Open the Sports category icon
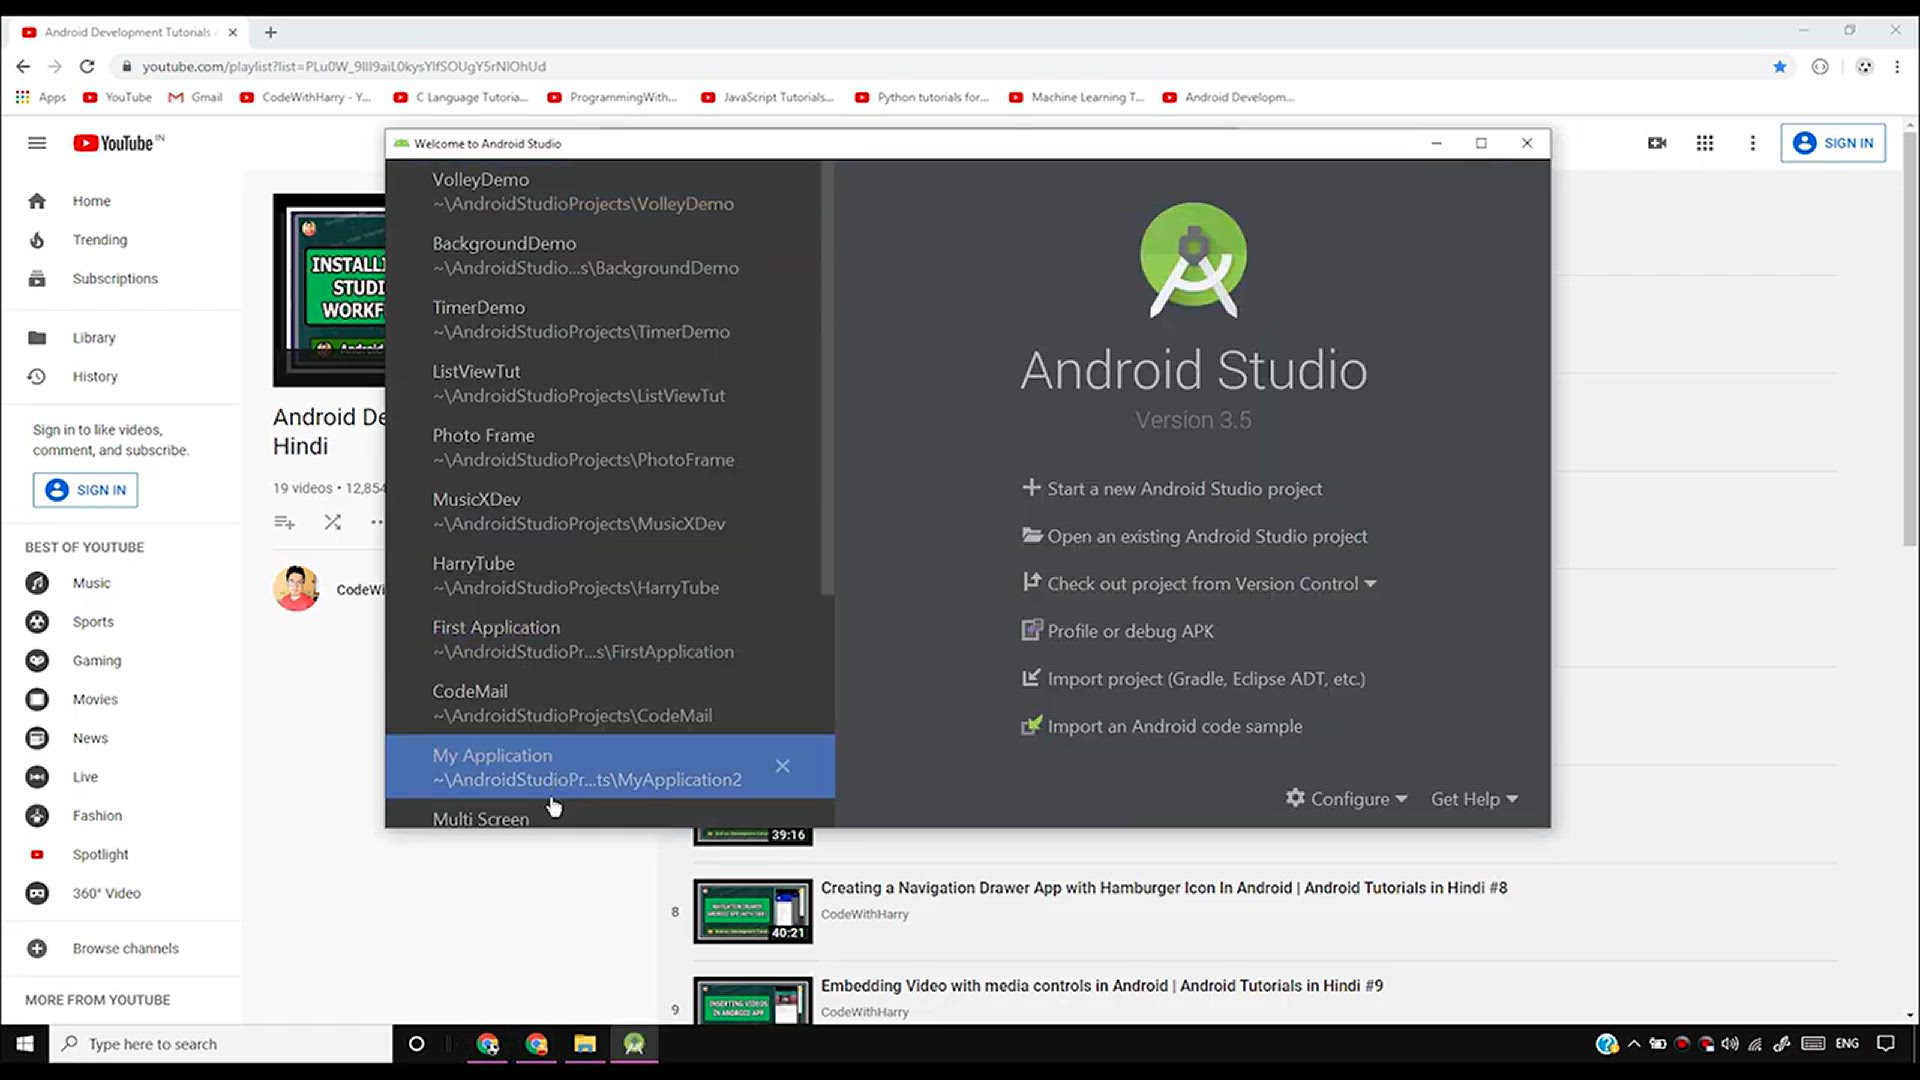The width and height of the screenshot is (1920, 1080). coord(37,622)
